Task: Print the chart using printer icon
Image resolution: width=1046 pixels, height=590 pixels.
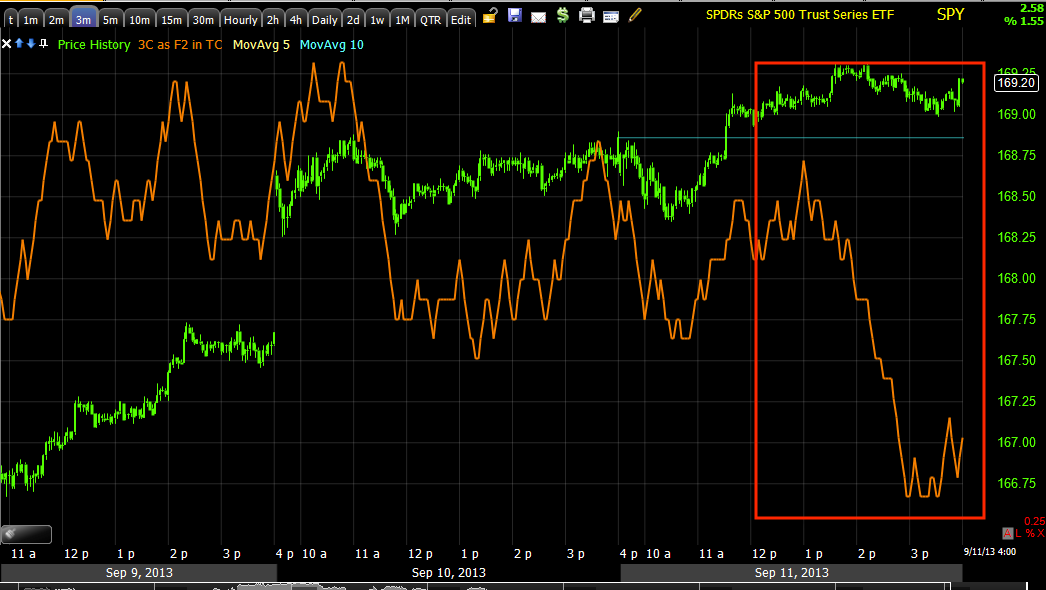Action: click(586, 15)
